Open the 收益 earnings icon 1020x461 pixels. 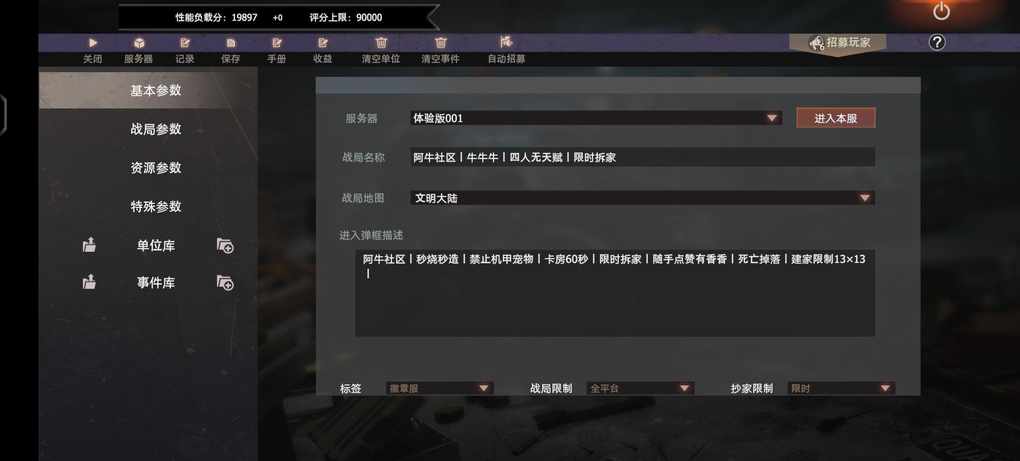point(323,43)
